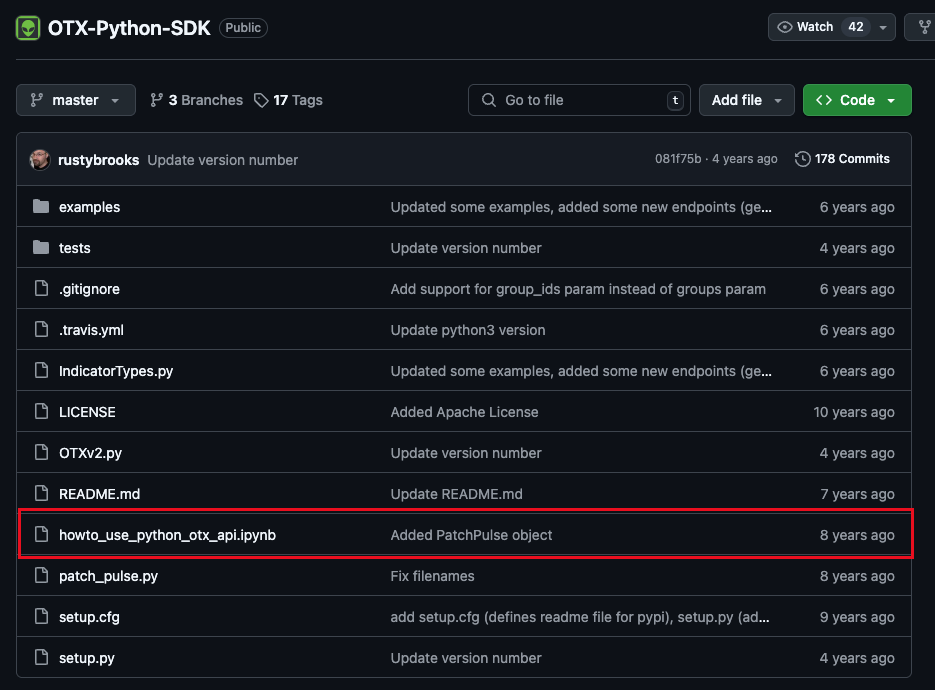
Task: Open the rustybrooks author profile link
Action: tap(98, 160)
